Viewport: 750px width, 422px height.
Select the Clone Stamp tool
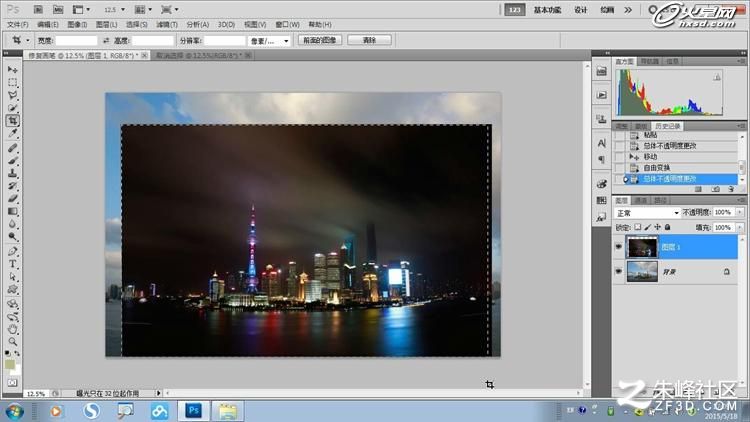(12, 173)
